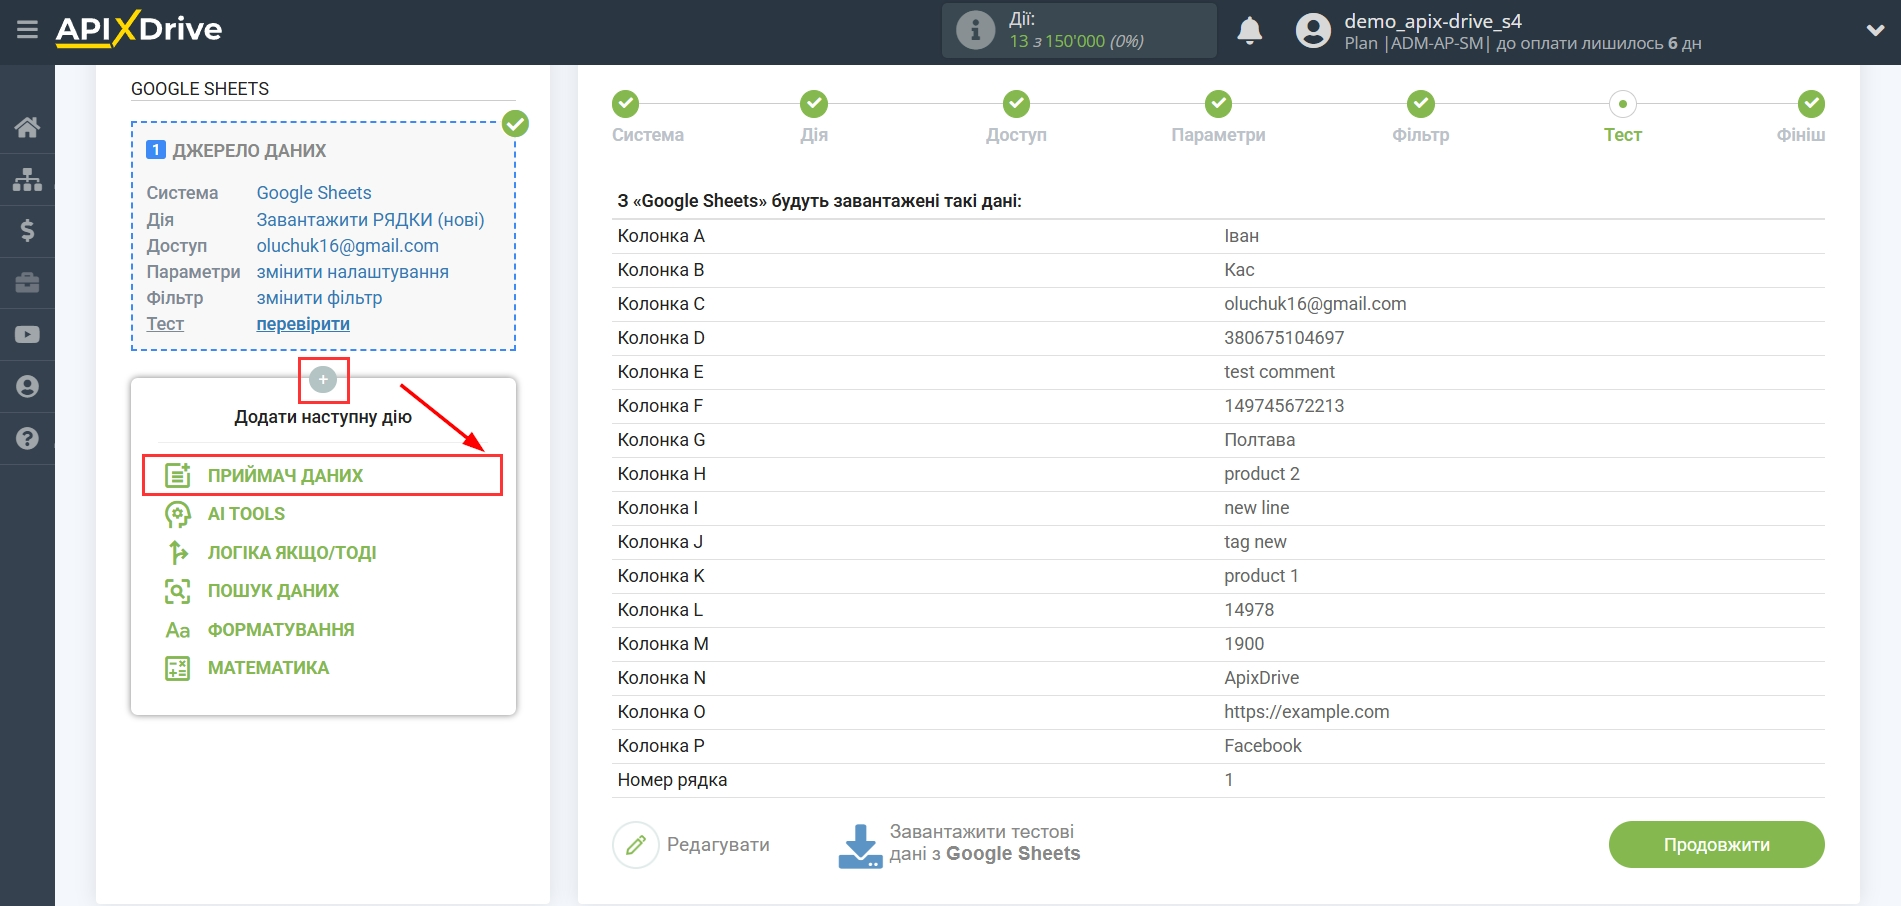Open the help question mark icon

[27, 438]
